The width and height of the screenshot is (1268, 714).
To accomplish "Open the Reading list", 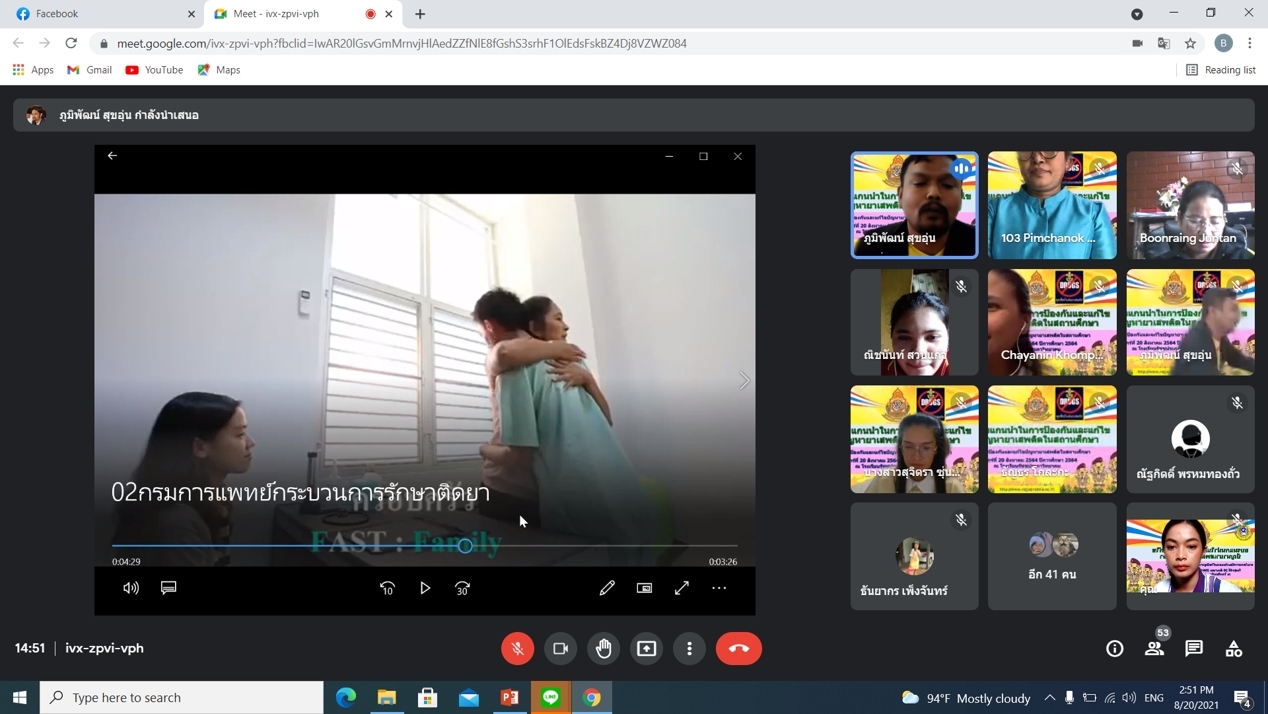I will (1220, 70).
